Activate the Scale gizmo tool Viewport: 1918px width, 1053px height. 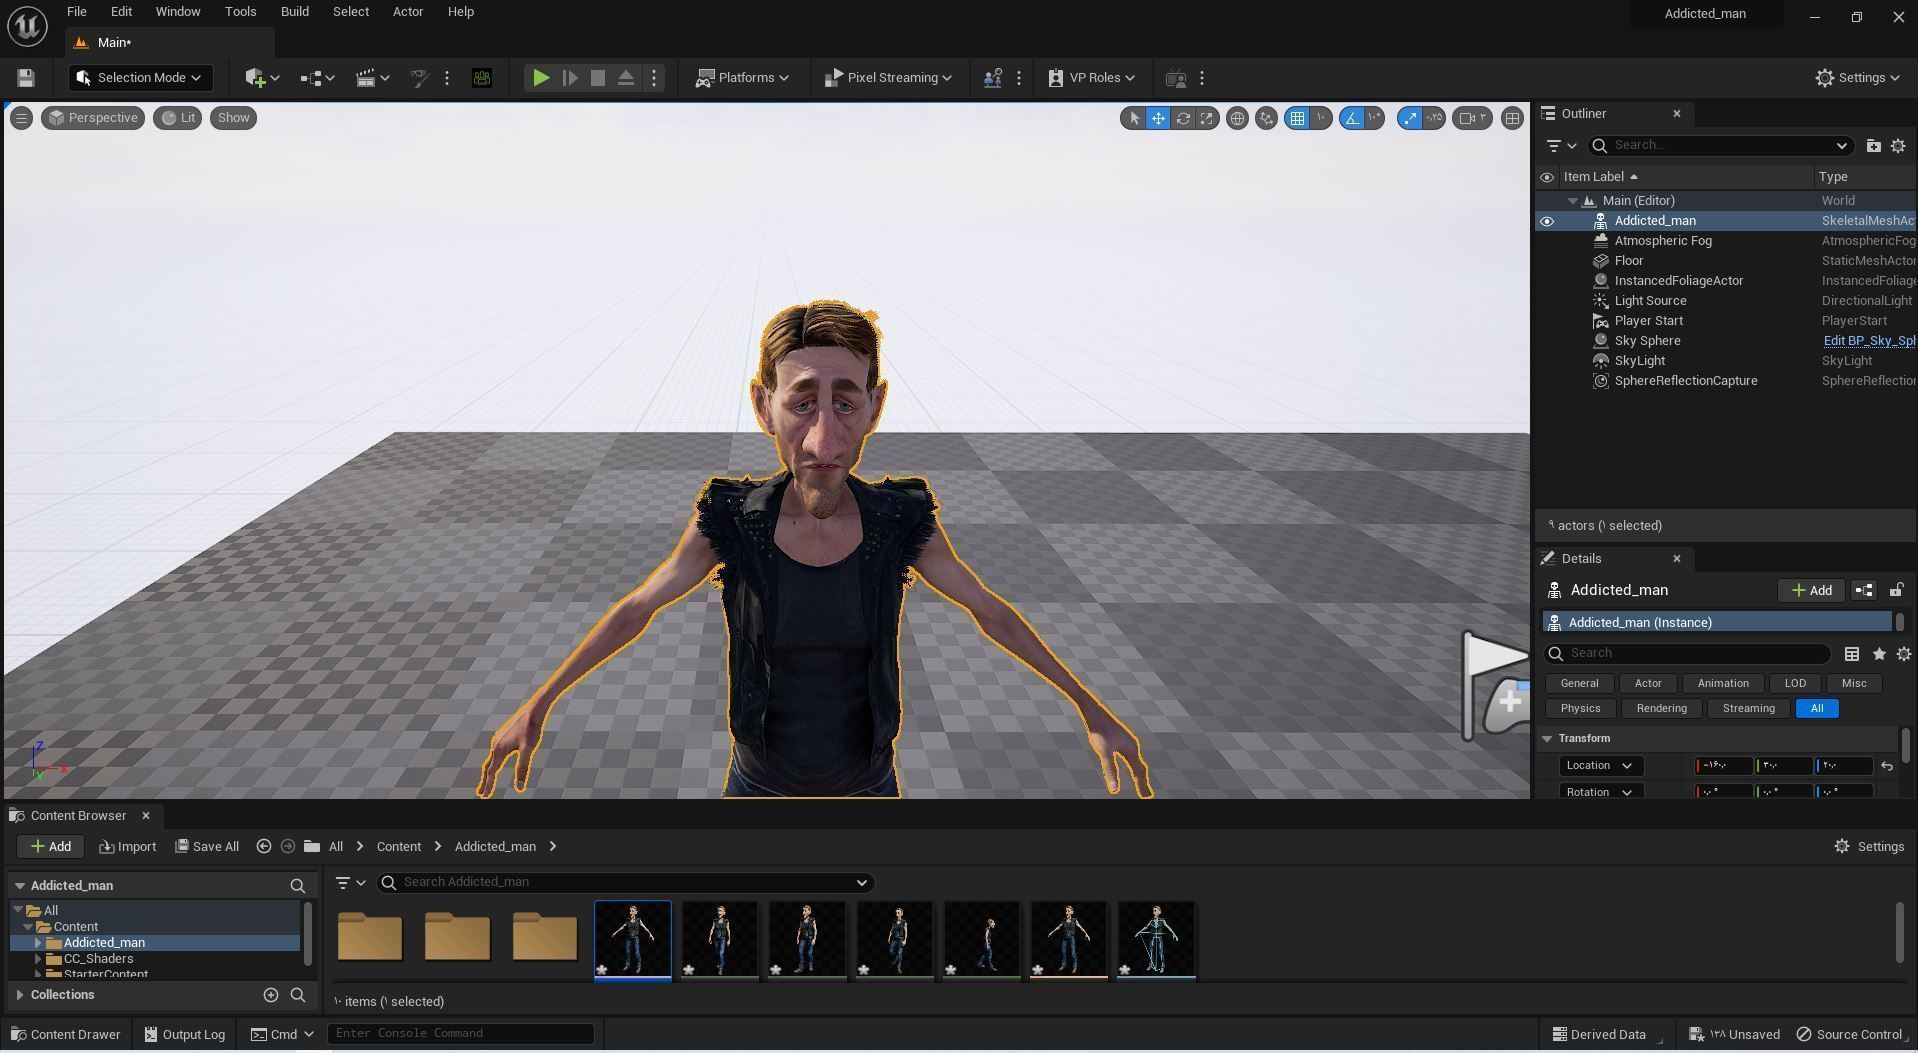pos(1207,118)
